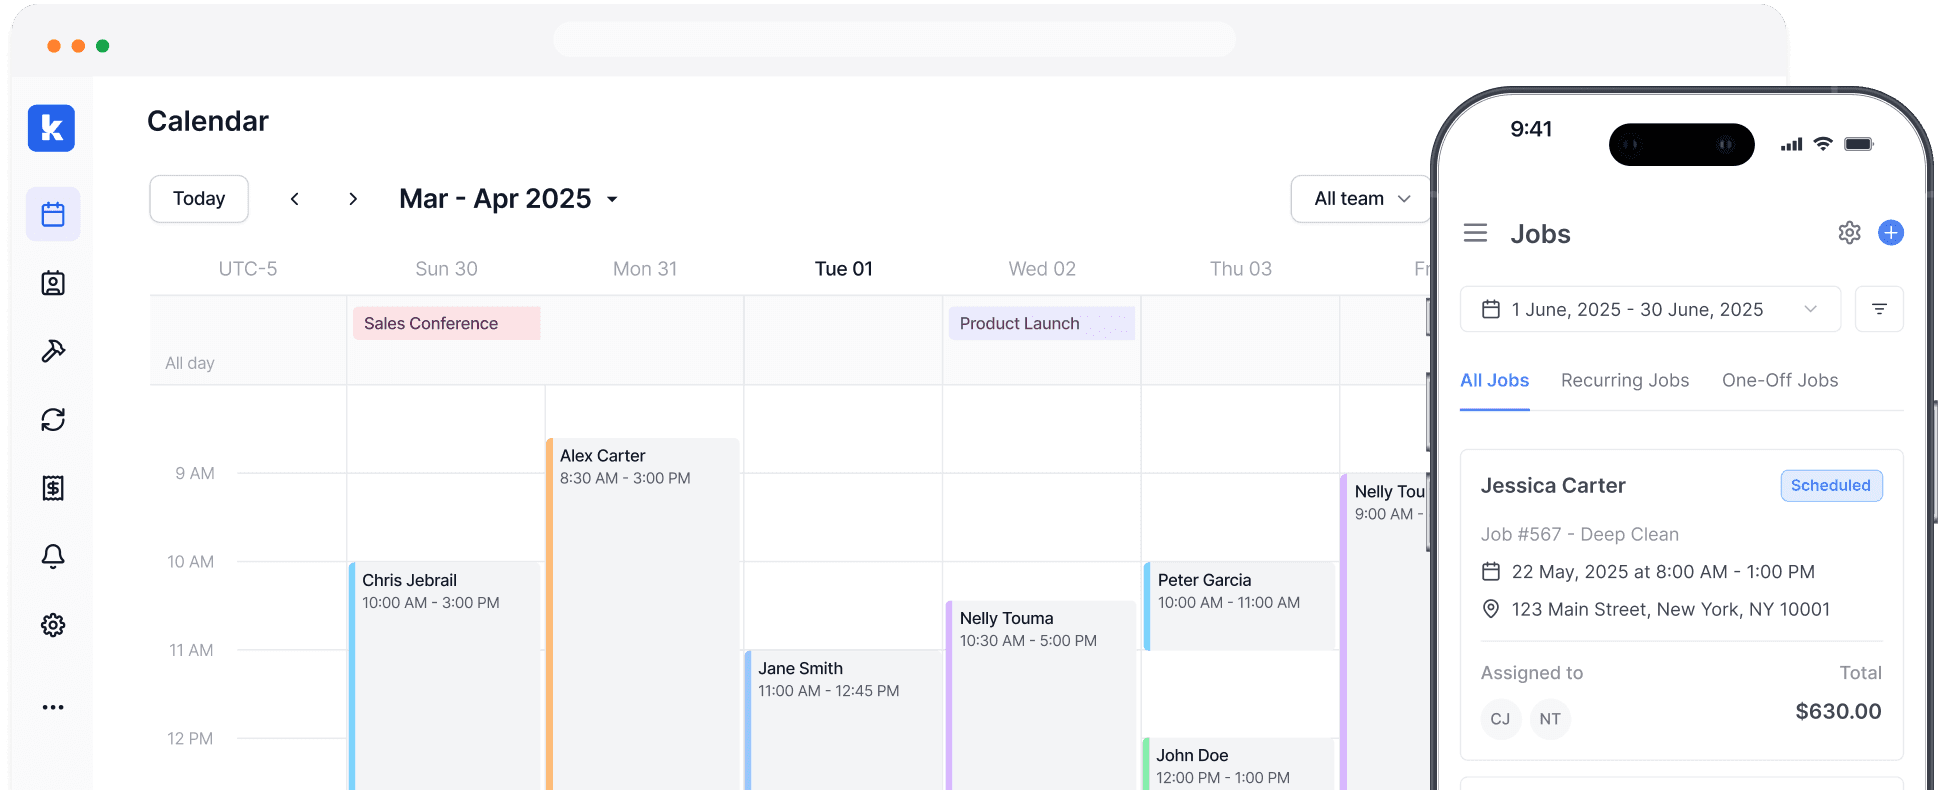The width and height of the screenshot is (1938, 790).
Task: Switch to the All Jobs tab
Action: click(x=1494, y=380)
